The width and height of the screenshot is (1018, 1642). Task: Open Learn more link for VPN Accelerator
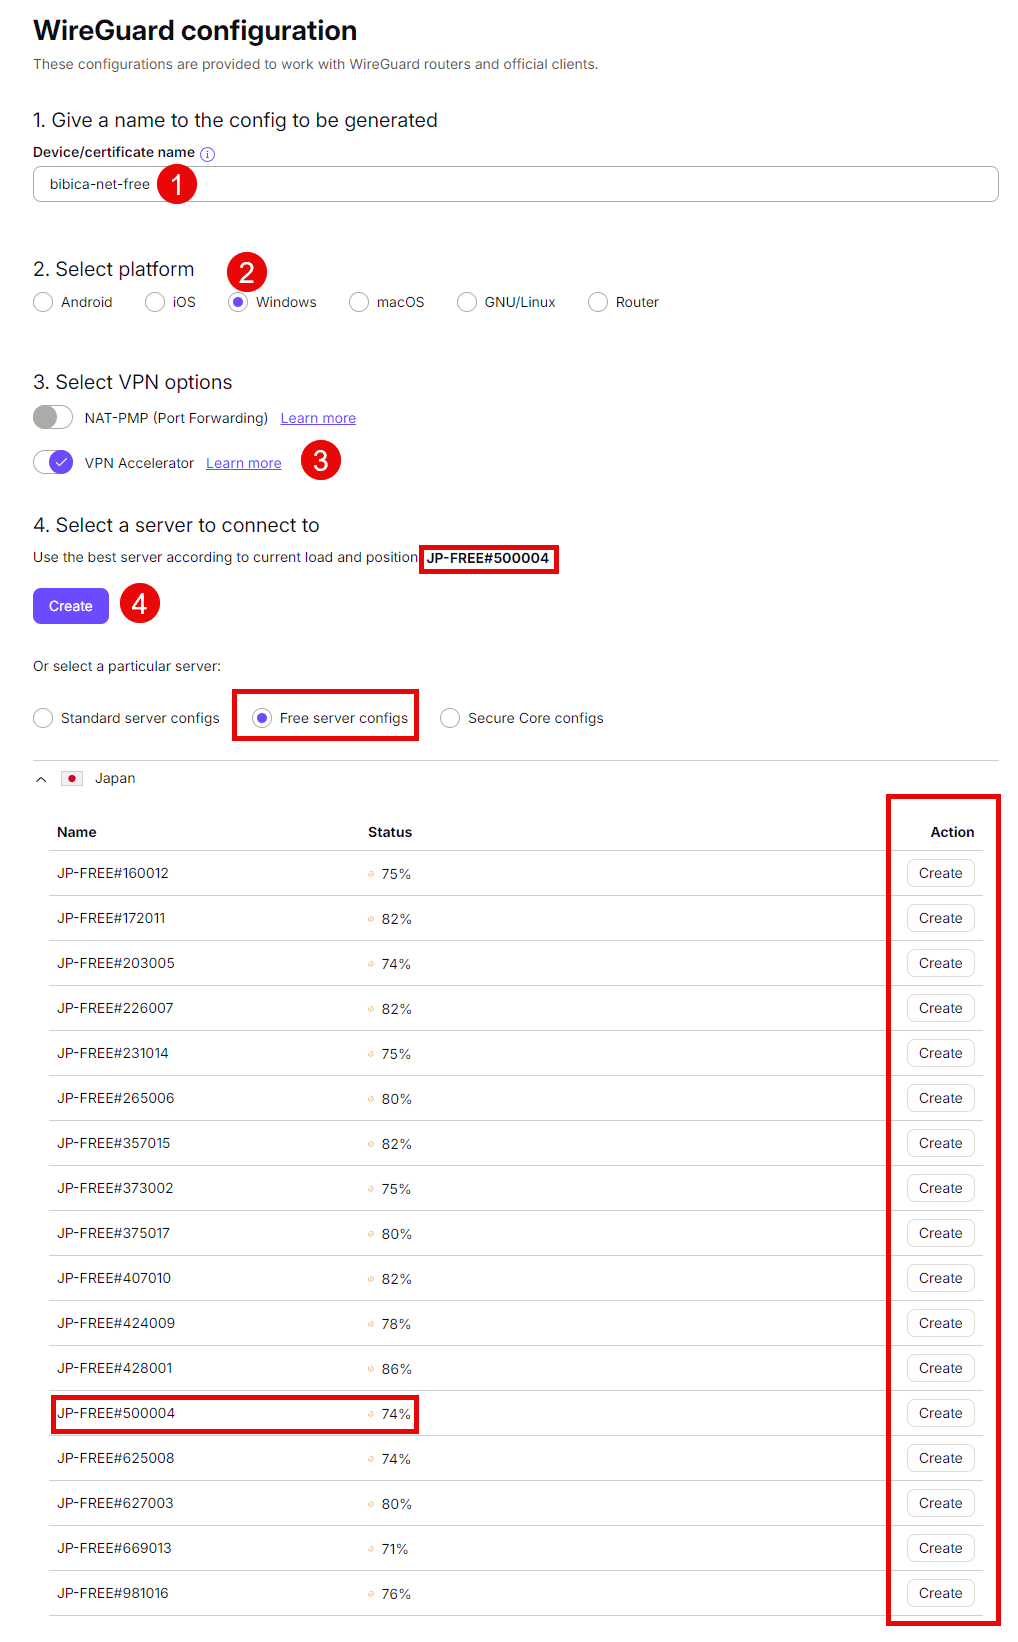click(x=244, y=463)
